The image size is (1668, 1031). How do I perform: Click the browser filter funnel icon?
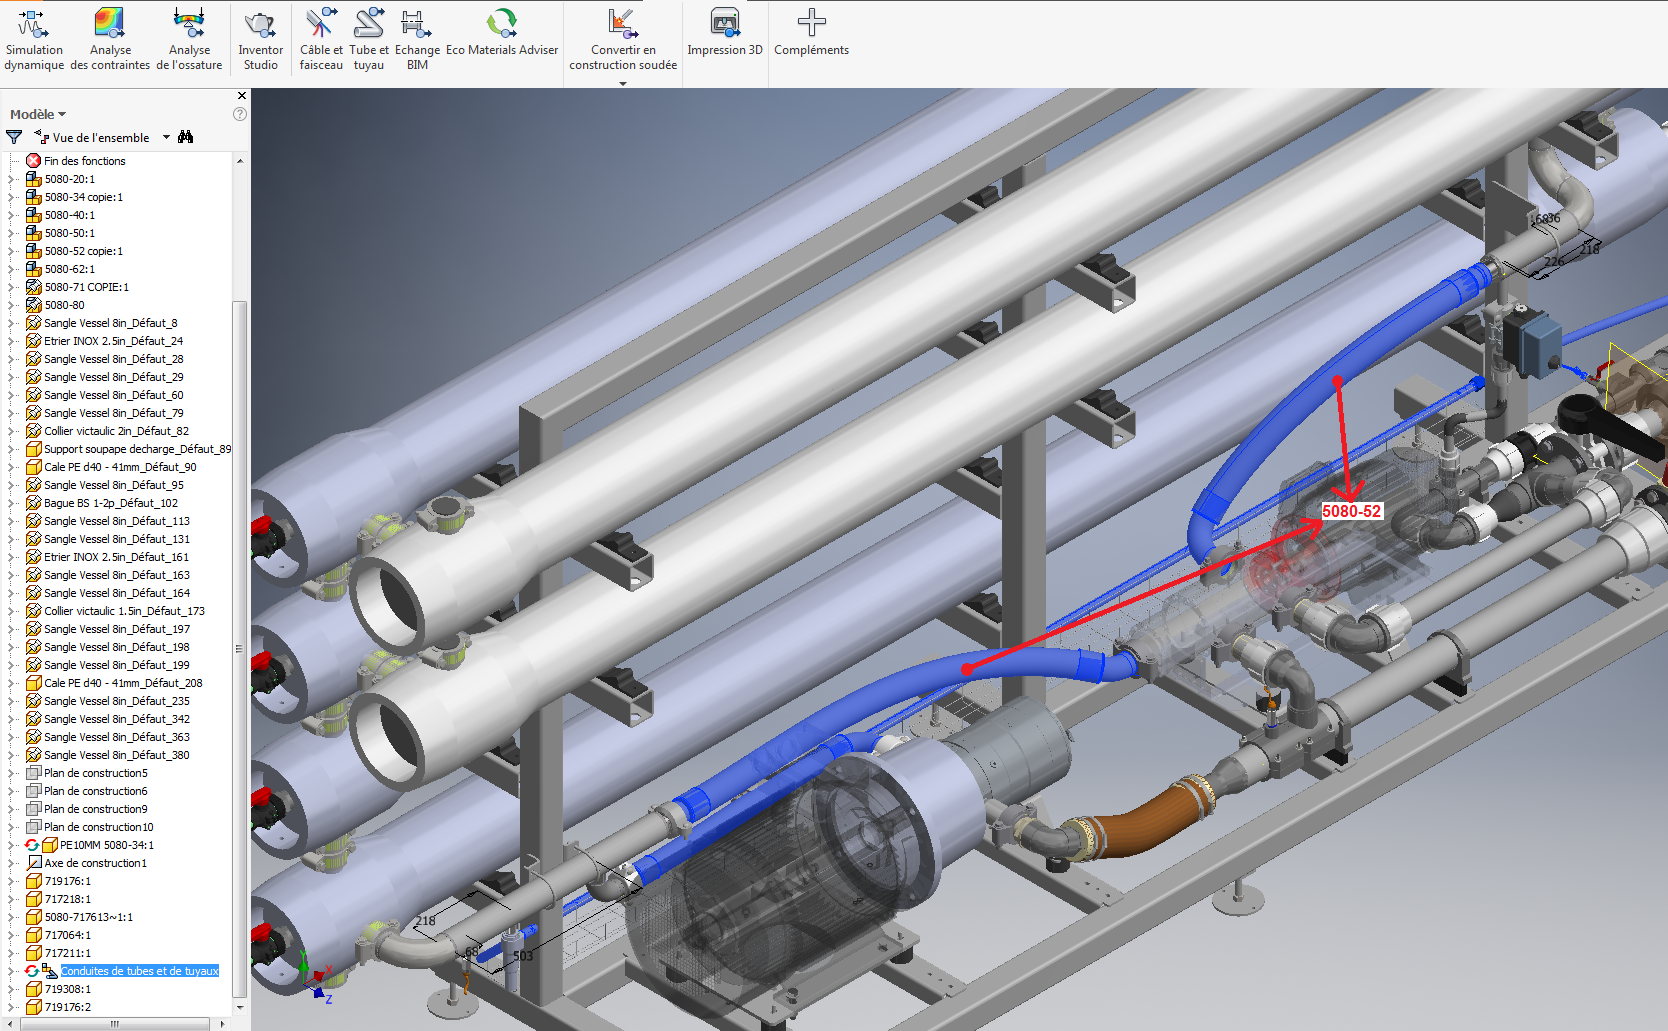point(14,137)
